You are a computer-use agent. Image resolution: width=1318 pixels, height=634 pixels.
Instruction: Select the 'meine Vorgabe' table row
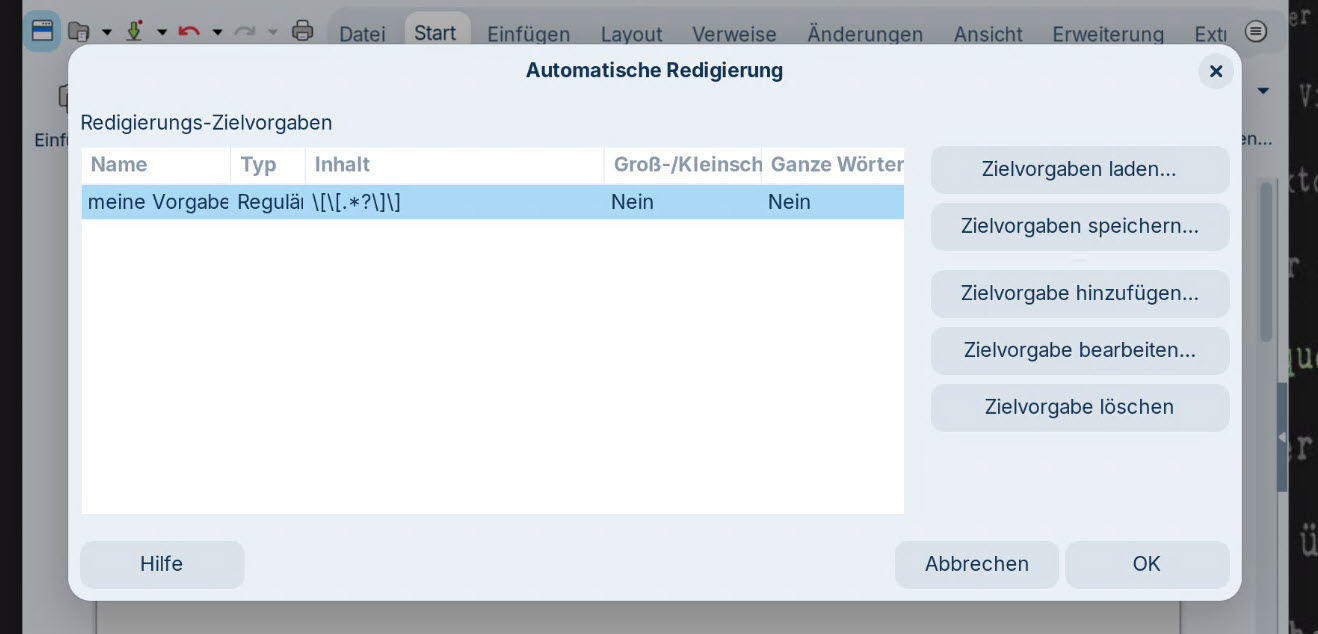tap(492, 202)
